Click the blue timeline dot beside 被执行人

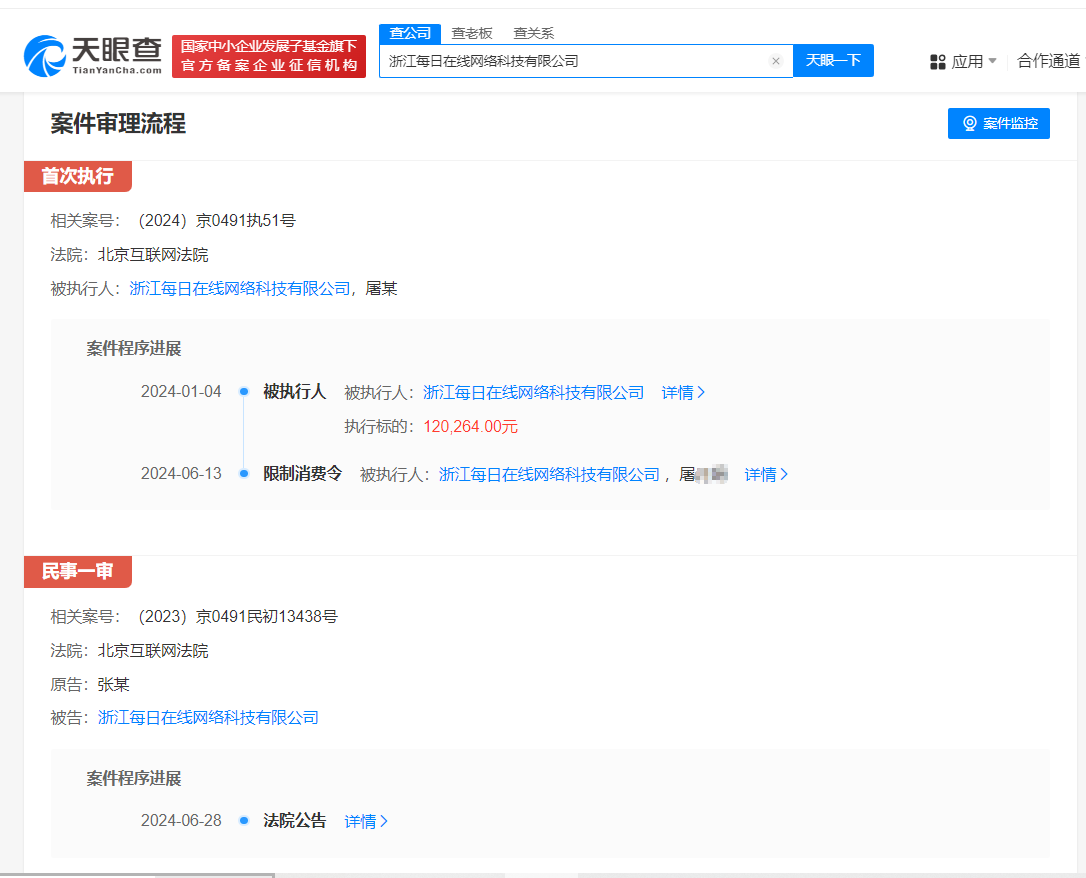(x=243, y=392)
